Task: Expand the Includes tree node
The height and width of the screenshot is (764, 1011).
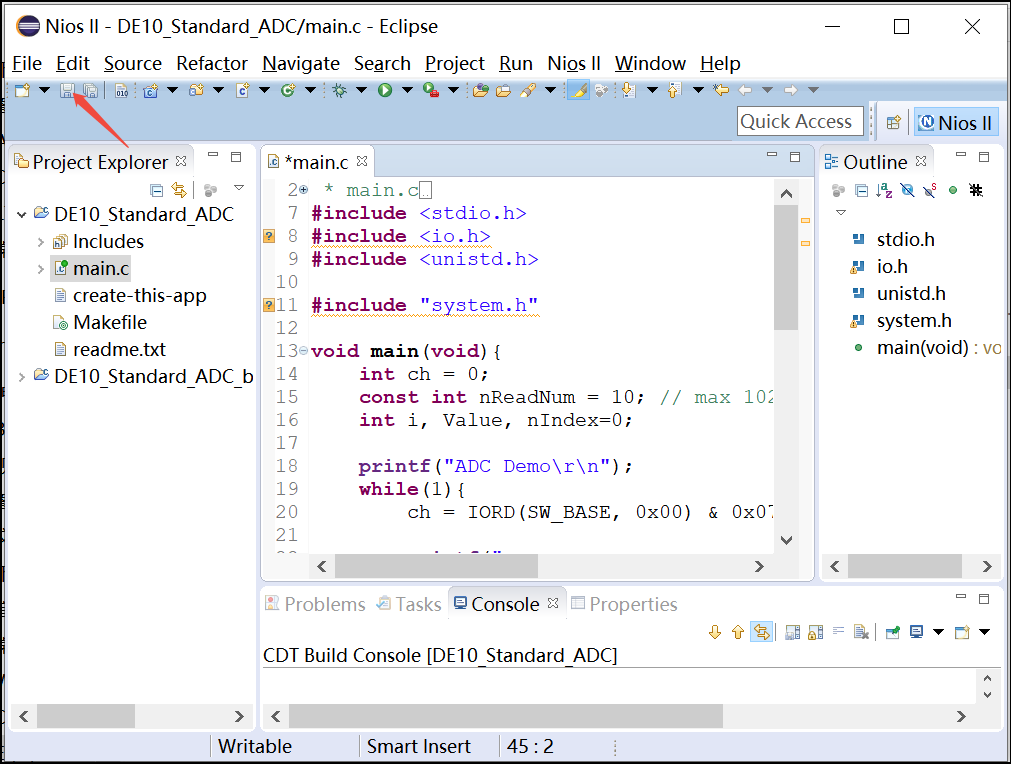Action: coord(41,242)
